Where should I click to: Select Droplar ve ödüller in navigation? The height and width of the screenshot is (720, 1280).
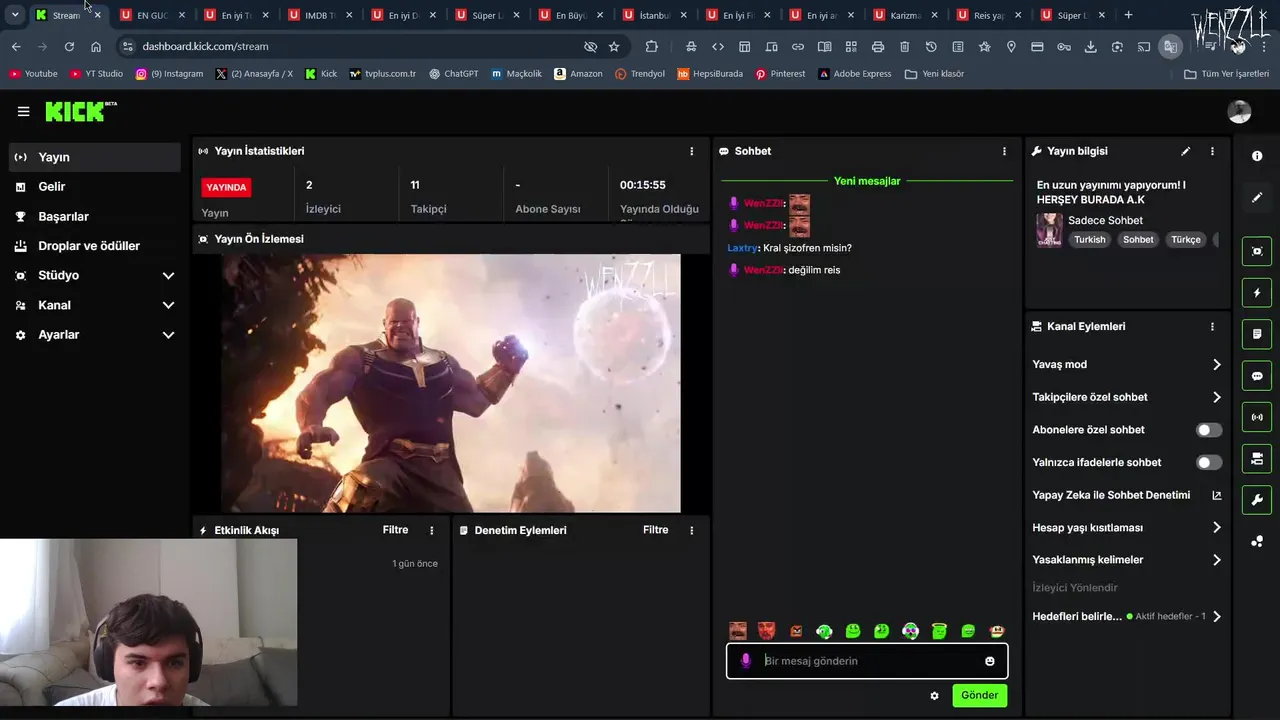click(x=95, y=246)
